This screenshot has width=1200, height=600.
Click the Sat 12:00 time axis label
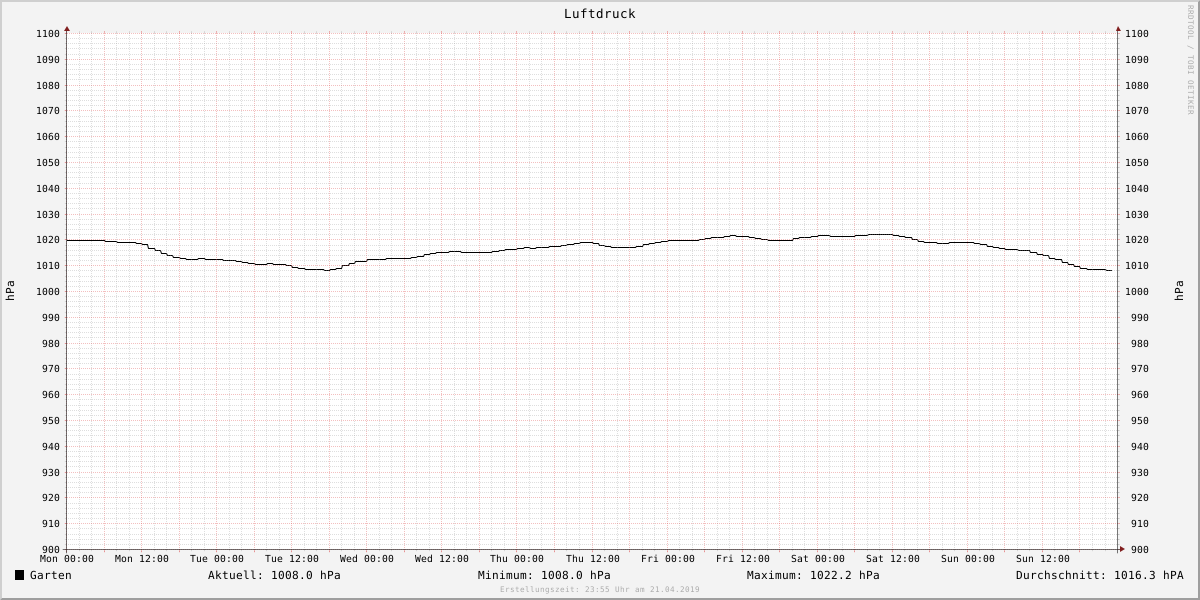893,559
